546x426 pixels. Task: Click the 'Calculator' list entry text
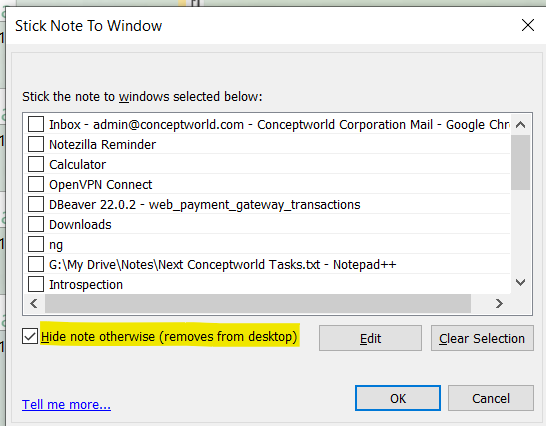tap(77, 164)
